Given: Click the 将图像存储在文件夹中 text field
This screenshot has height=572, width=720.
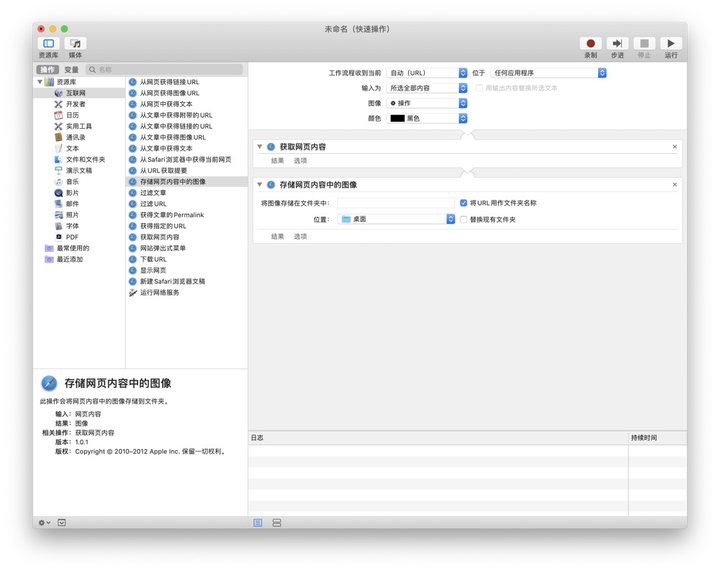Looking at the screenshot, I should (x=396, y=203).
